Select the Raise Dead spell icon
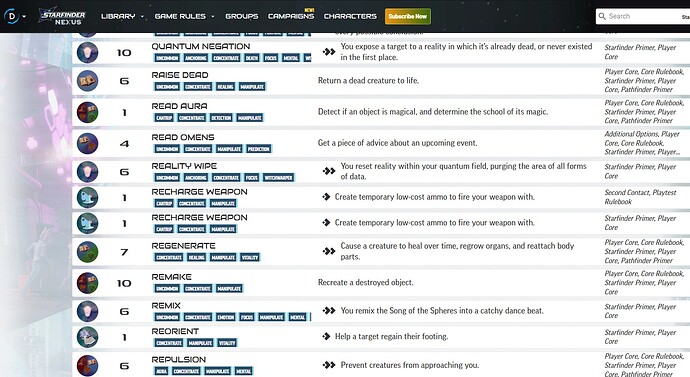The height and width of the screenshot is (377, 690). pos(87,81)
